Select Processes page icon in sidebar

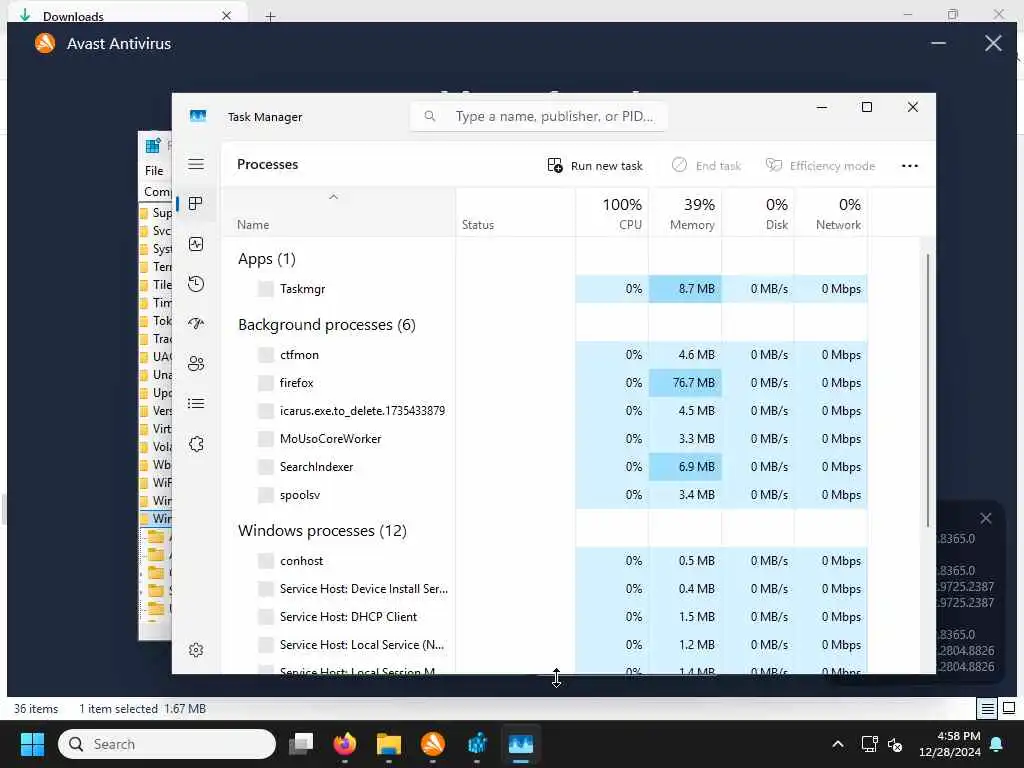tap(196, 204)
